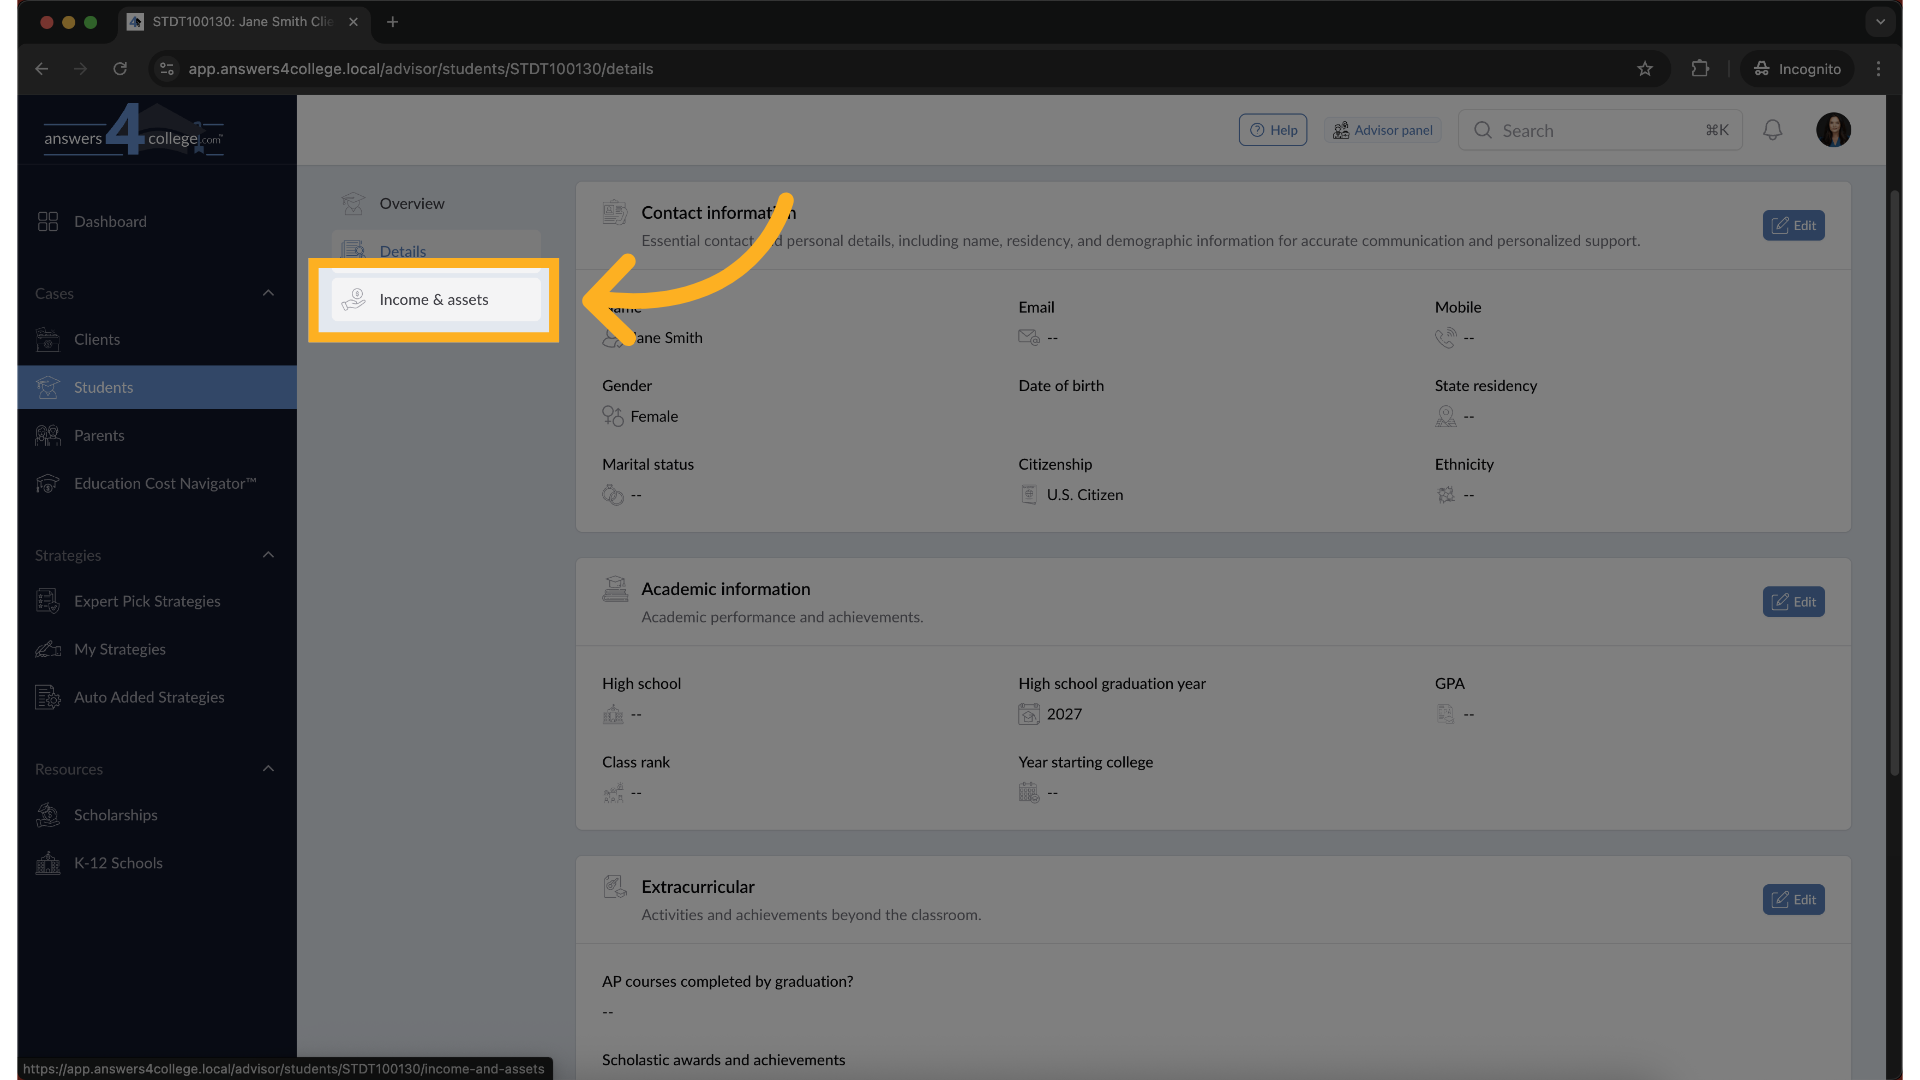The height and width of the screenshot is (1080, 1920).
Task: Edit the Academic information section
Action: tap(1793, 602)
